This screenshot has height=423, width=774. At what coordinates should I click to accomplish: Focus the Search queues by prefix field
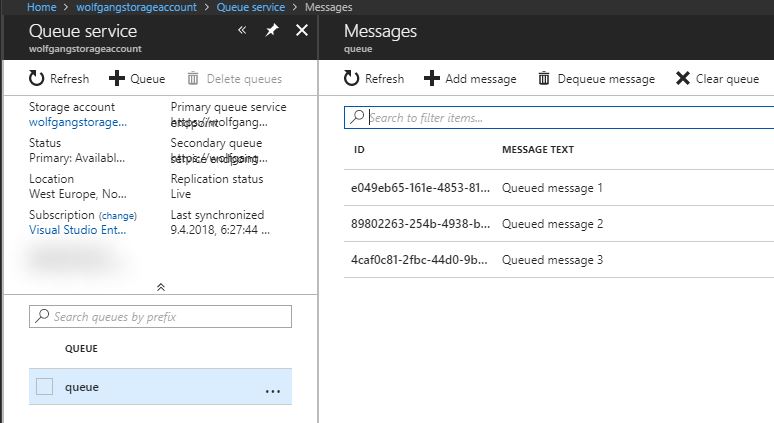(x=160, y=317)
